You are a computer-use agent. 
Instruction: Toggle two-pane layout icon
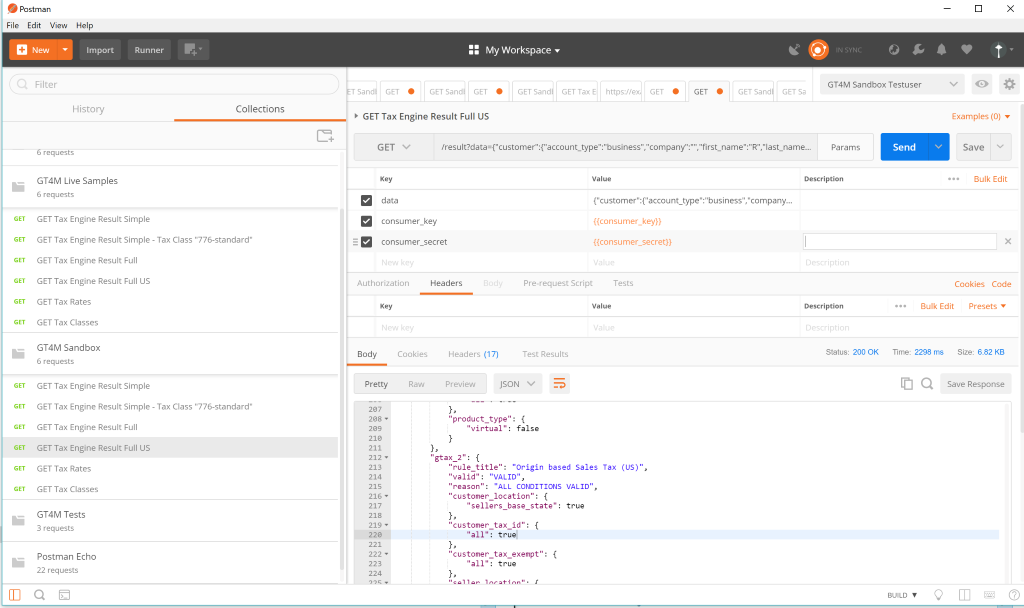pos(965,595)
